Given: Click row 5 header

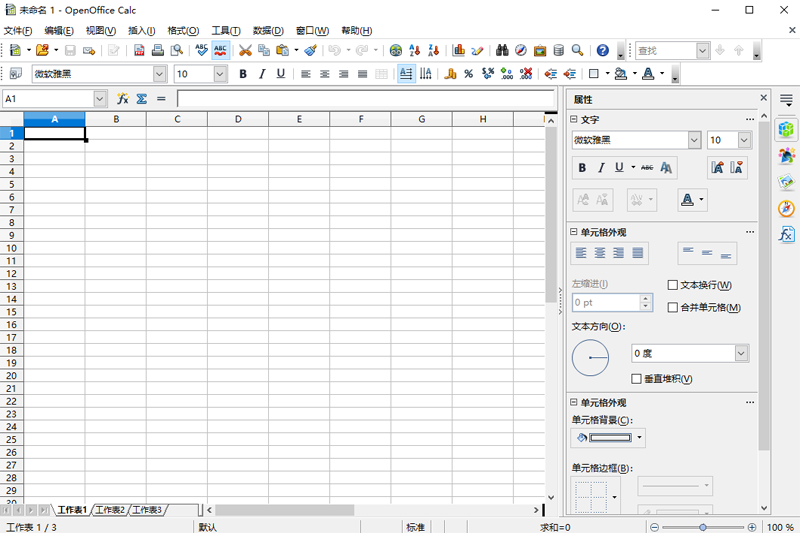Looking at the screenshot, I should pos(11,184).
